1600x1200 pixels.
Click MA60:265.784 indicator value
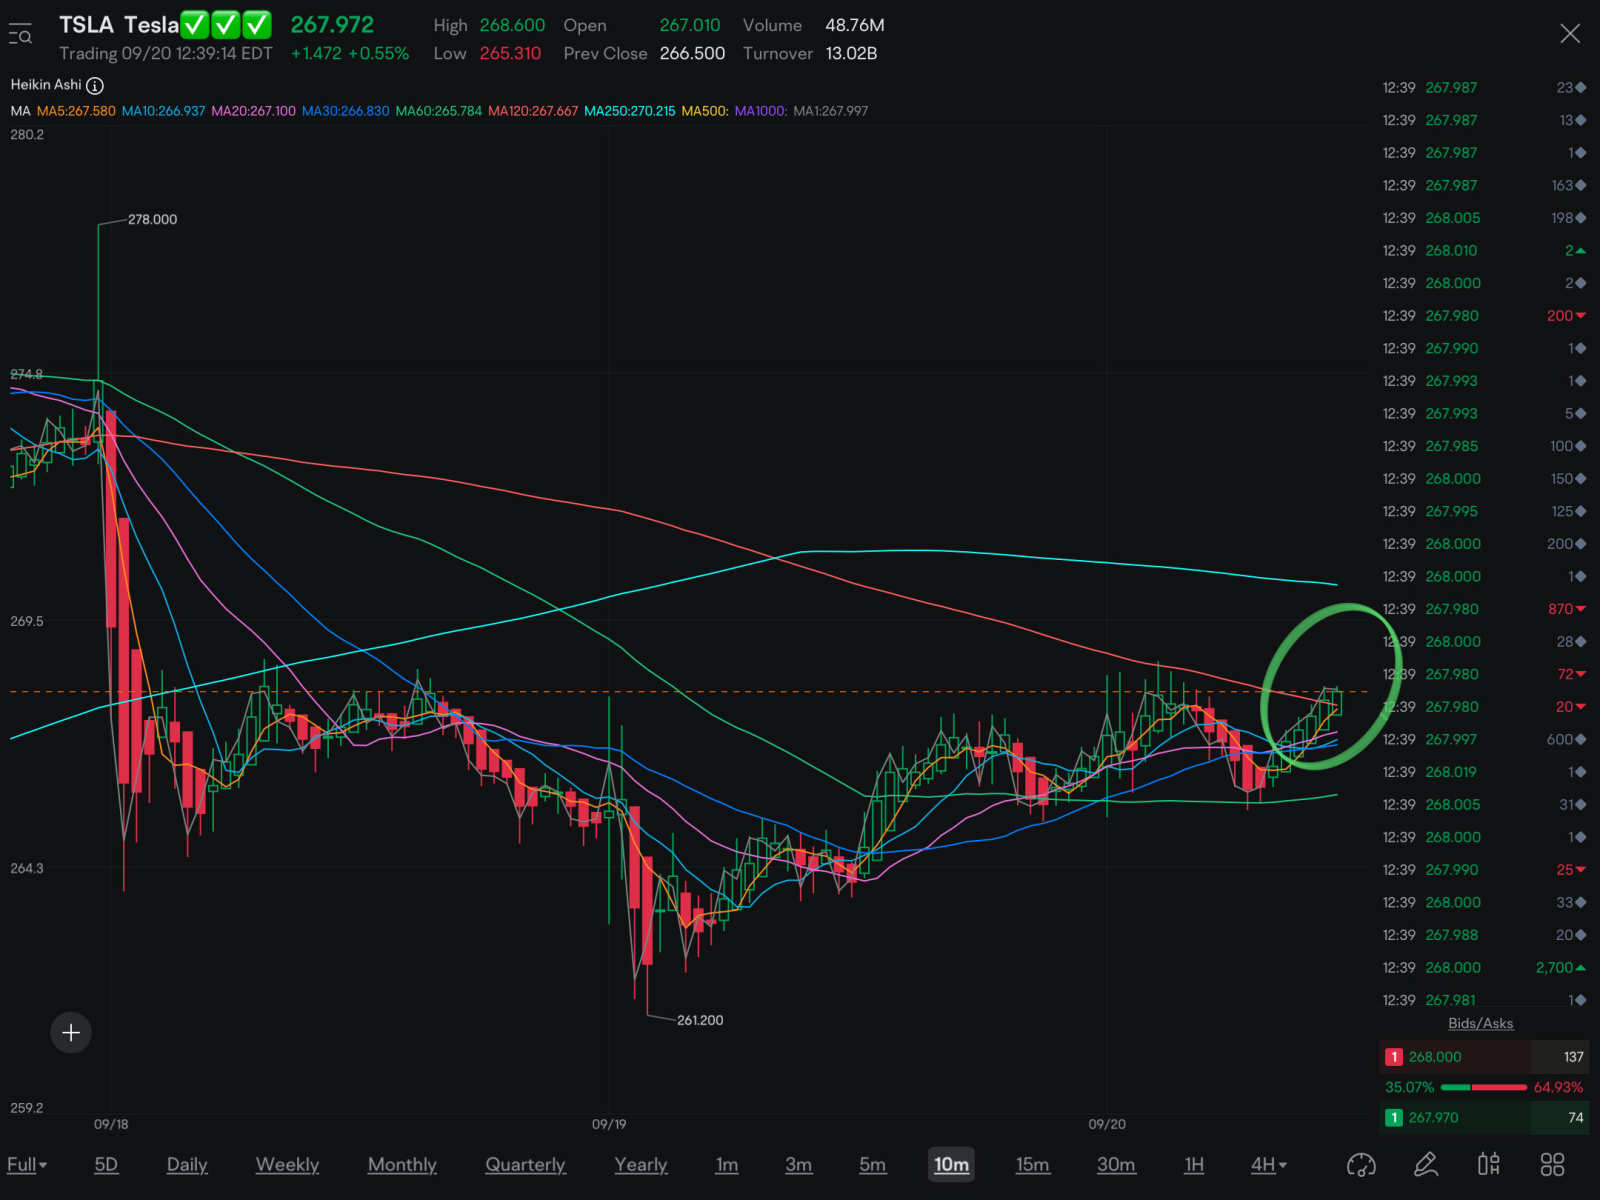tap(438, 111)
